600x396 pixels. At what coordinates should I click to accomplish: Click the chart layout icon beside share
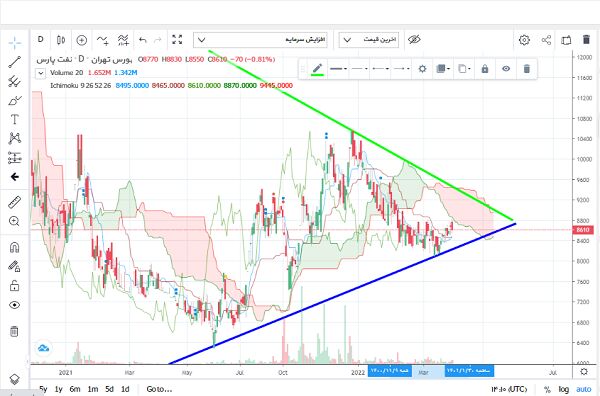[566, 40]
